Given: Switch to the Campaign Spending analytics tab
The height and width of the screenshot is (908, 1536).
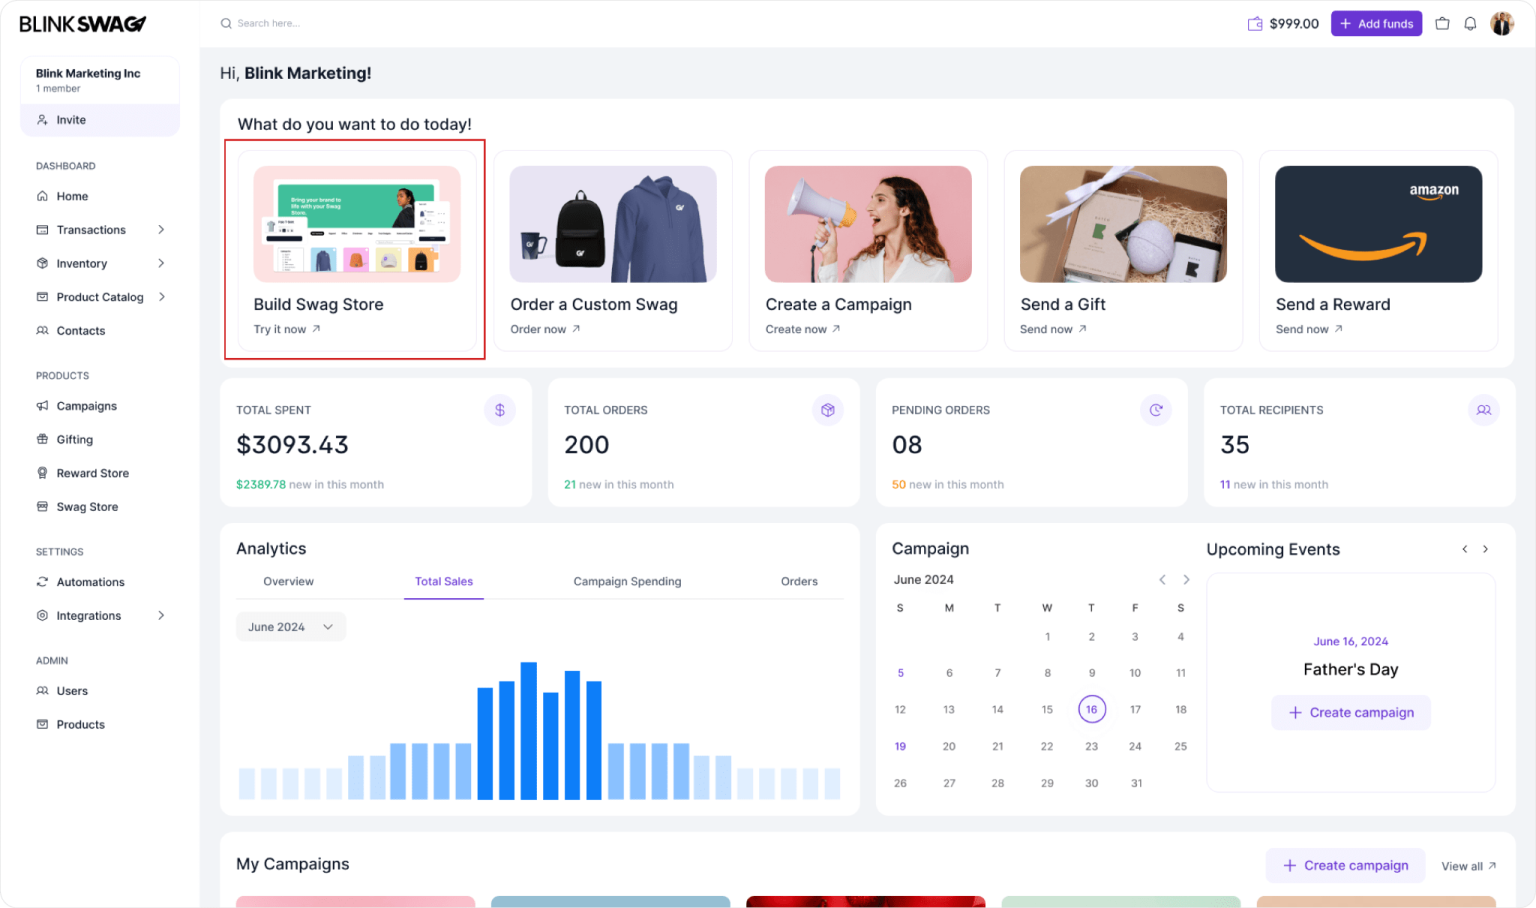Looking at the screenshot, I should point(627,581).
